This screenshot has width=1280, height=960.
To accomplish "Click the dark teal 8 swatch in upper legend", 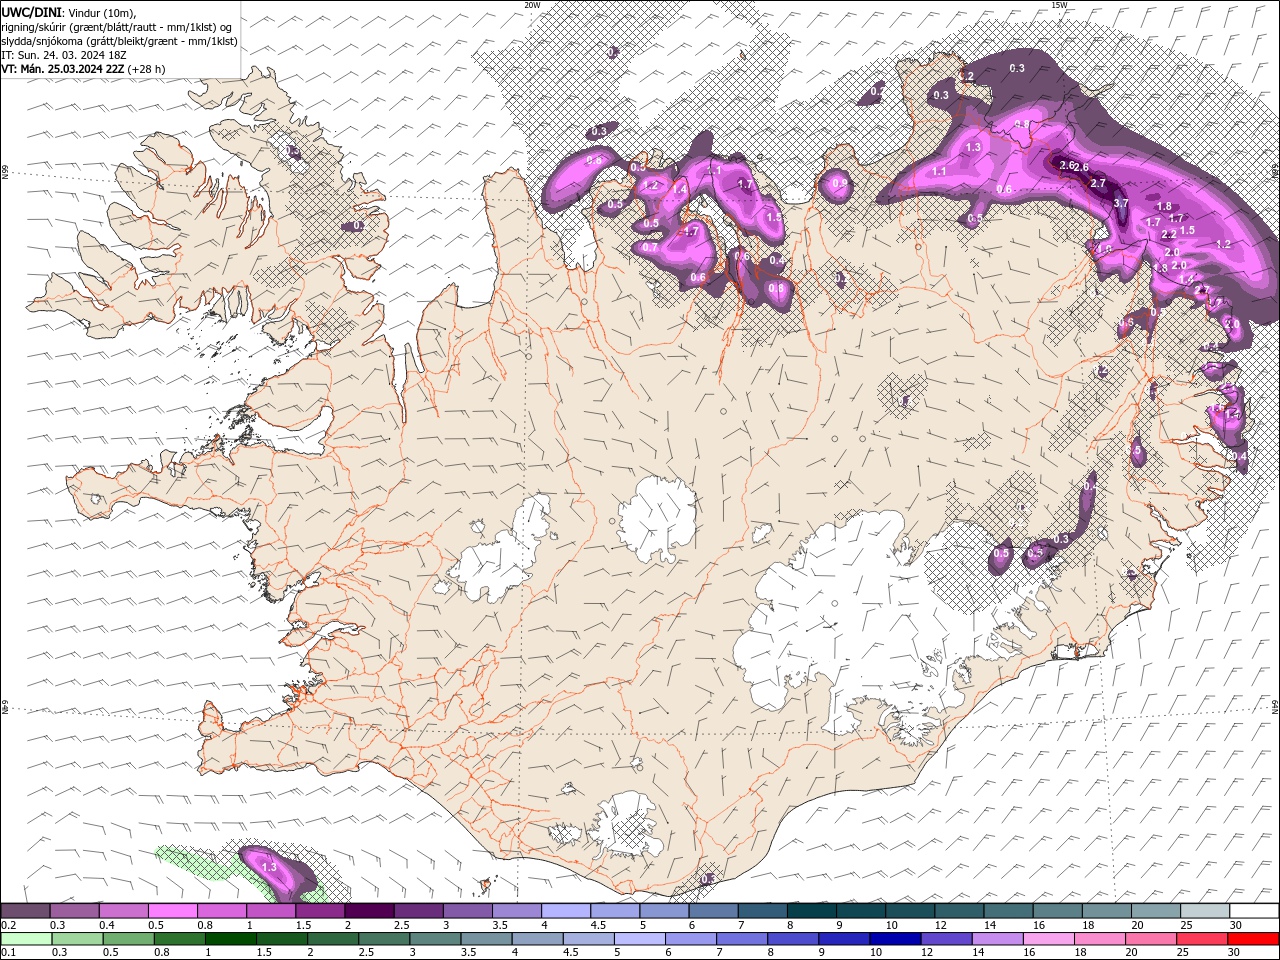I will click(811, 911).
